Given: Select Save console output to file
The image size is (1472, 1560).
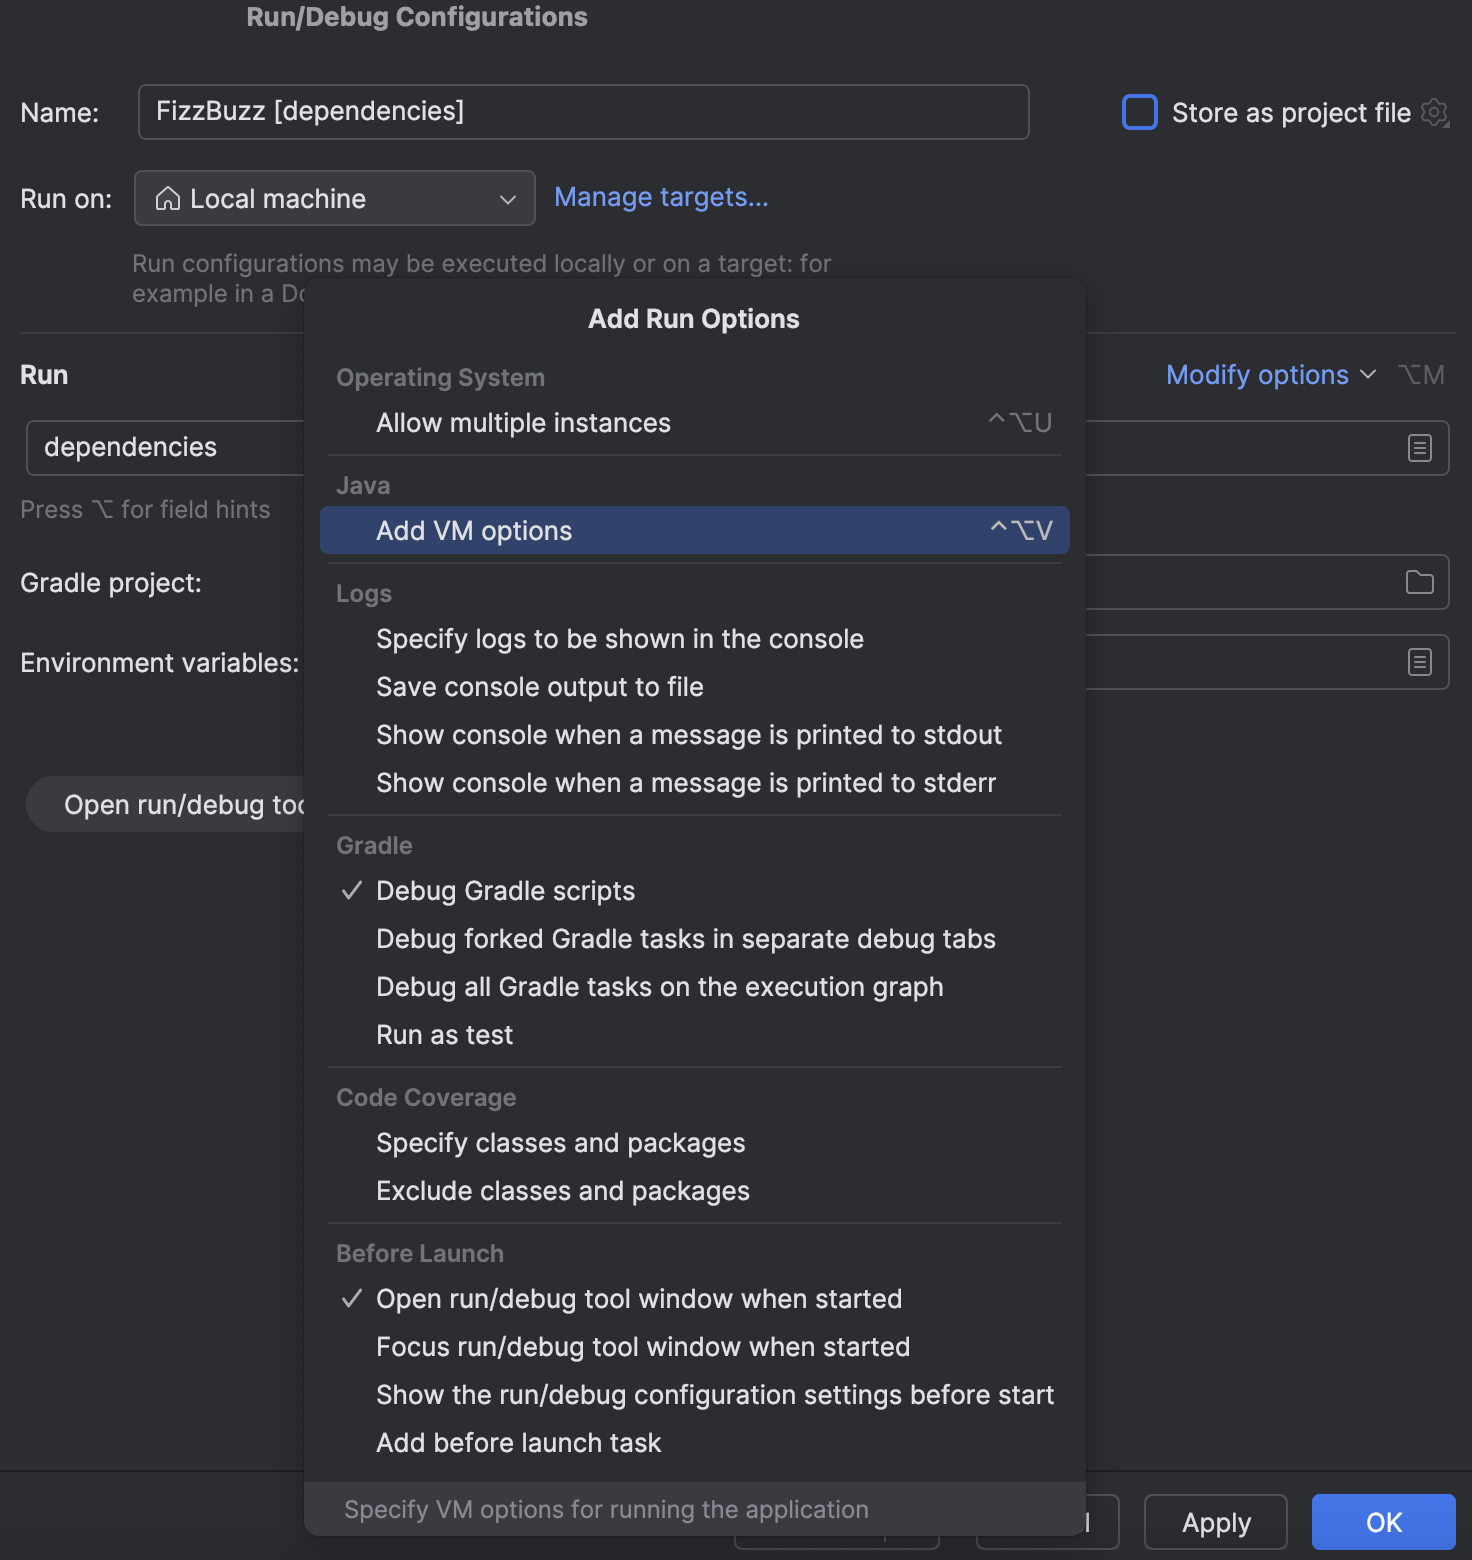Looking at the screenshot, I should click(x=539, y=687).
